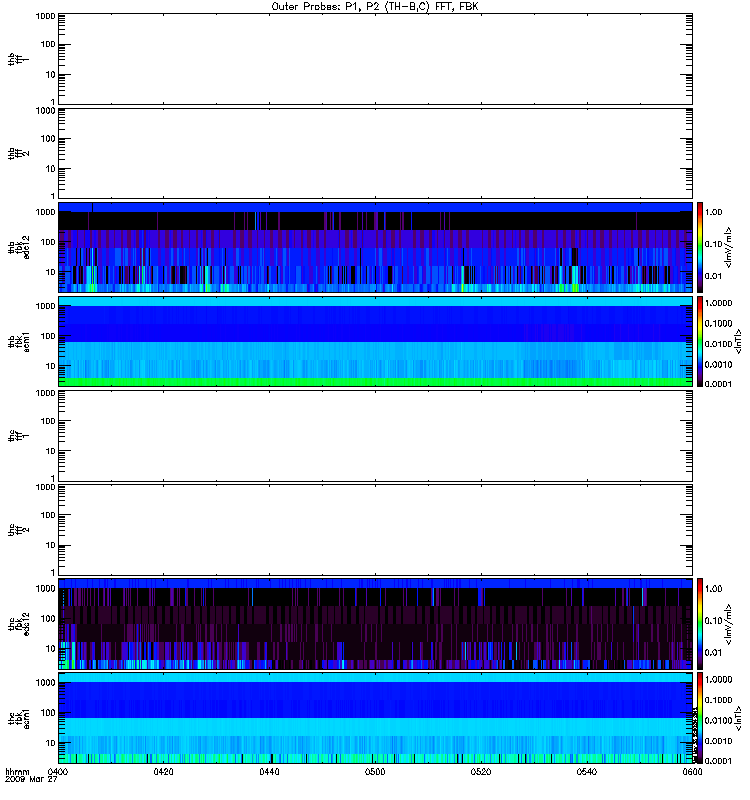Click the 1000 y-tick on thb fff 1 panel
The width and height of the screenshot is (750, 800).
point(45,16)
